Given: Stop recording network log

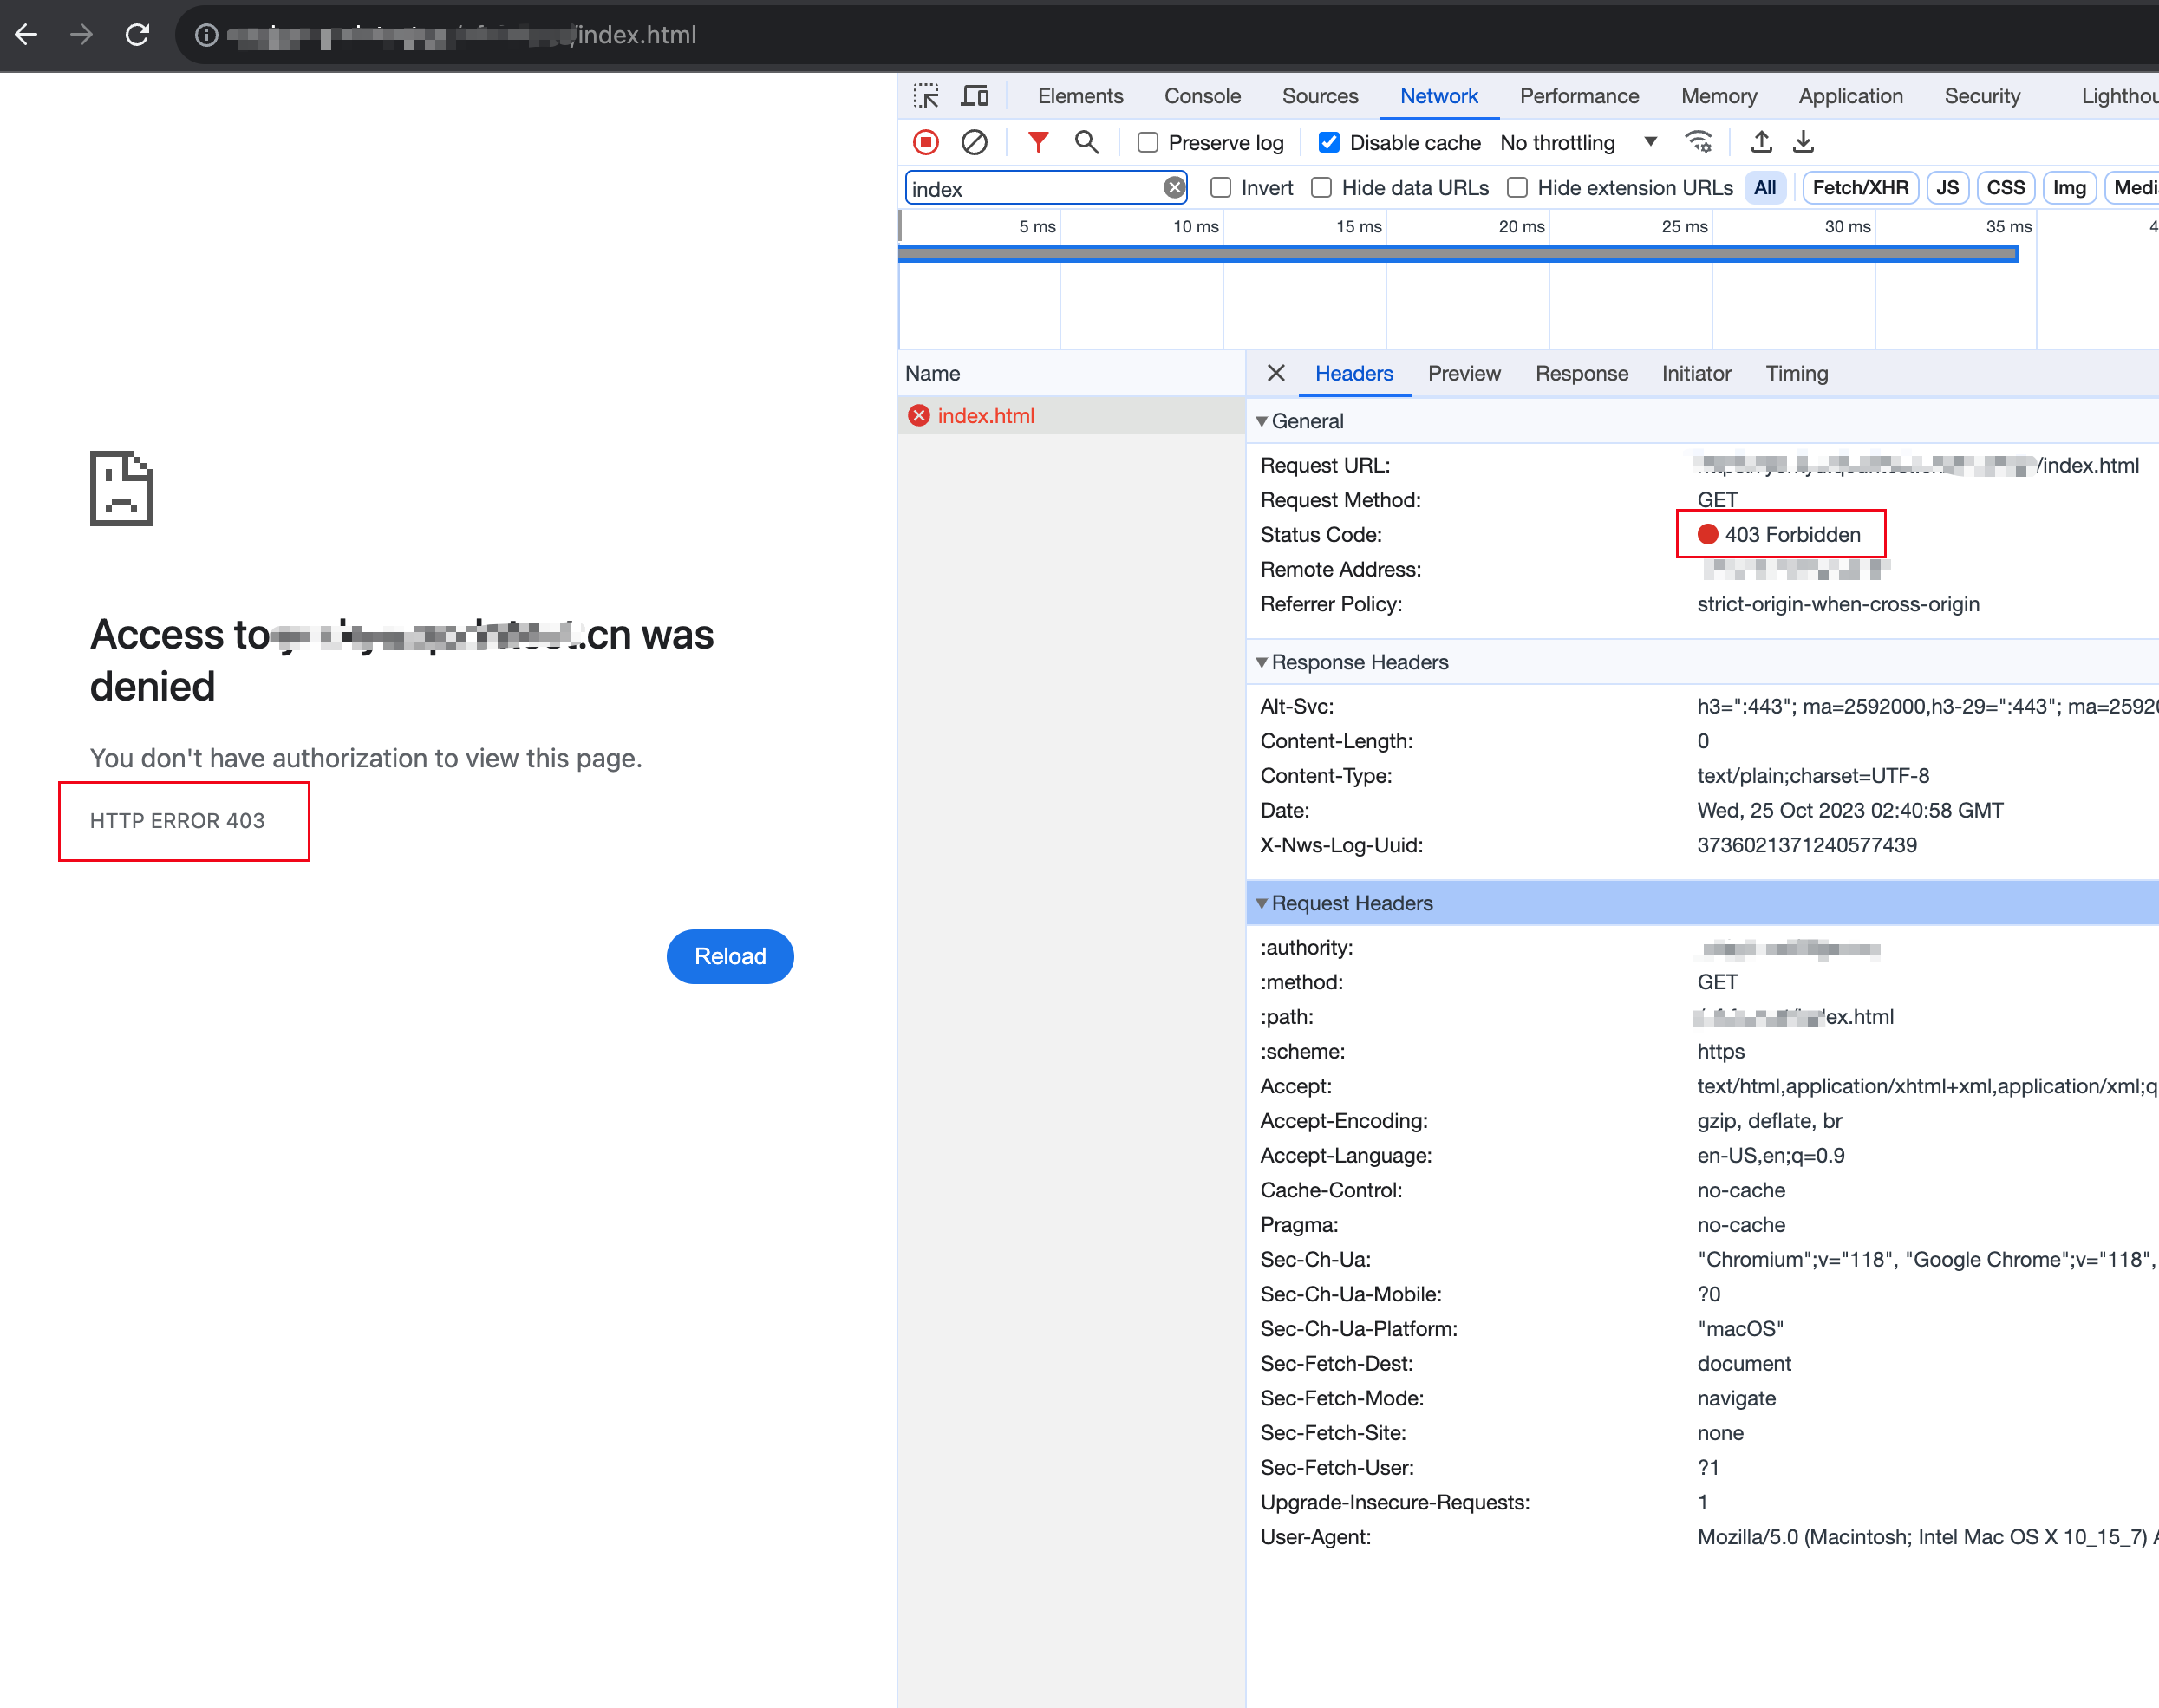Looking at the screenshot, I should [926, 143].
